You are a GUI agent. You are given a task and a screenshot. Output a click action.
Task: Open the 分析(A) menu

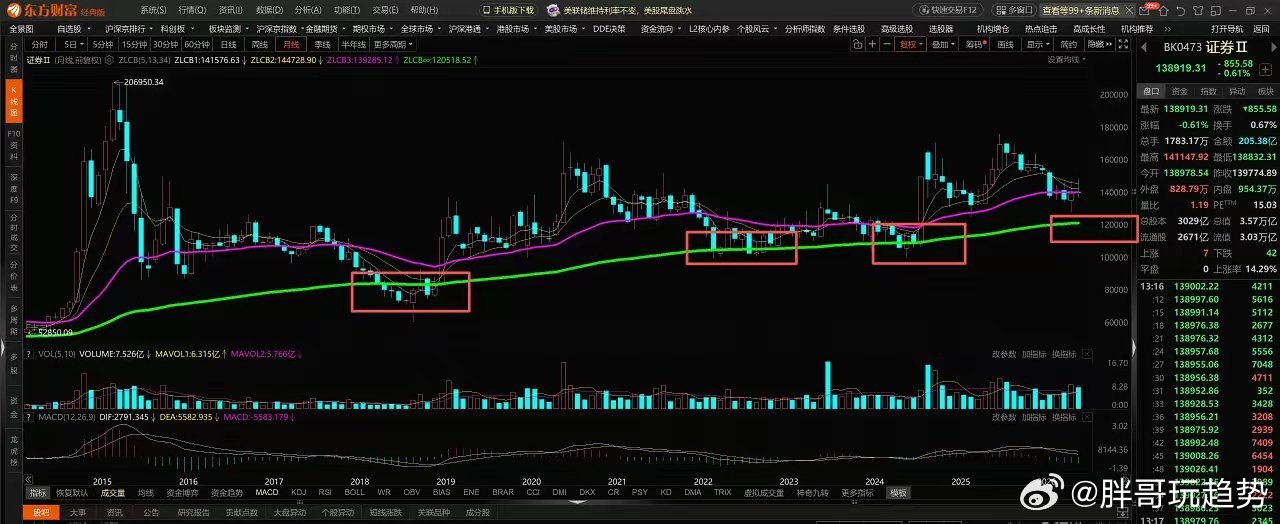tap(308, 9)
